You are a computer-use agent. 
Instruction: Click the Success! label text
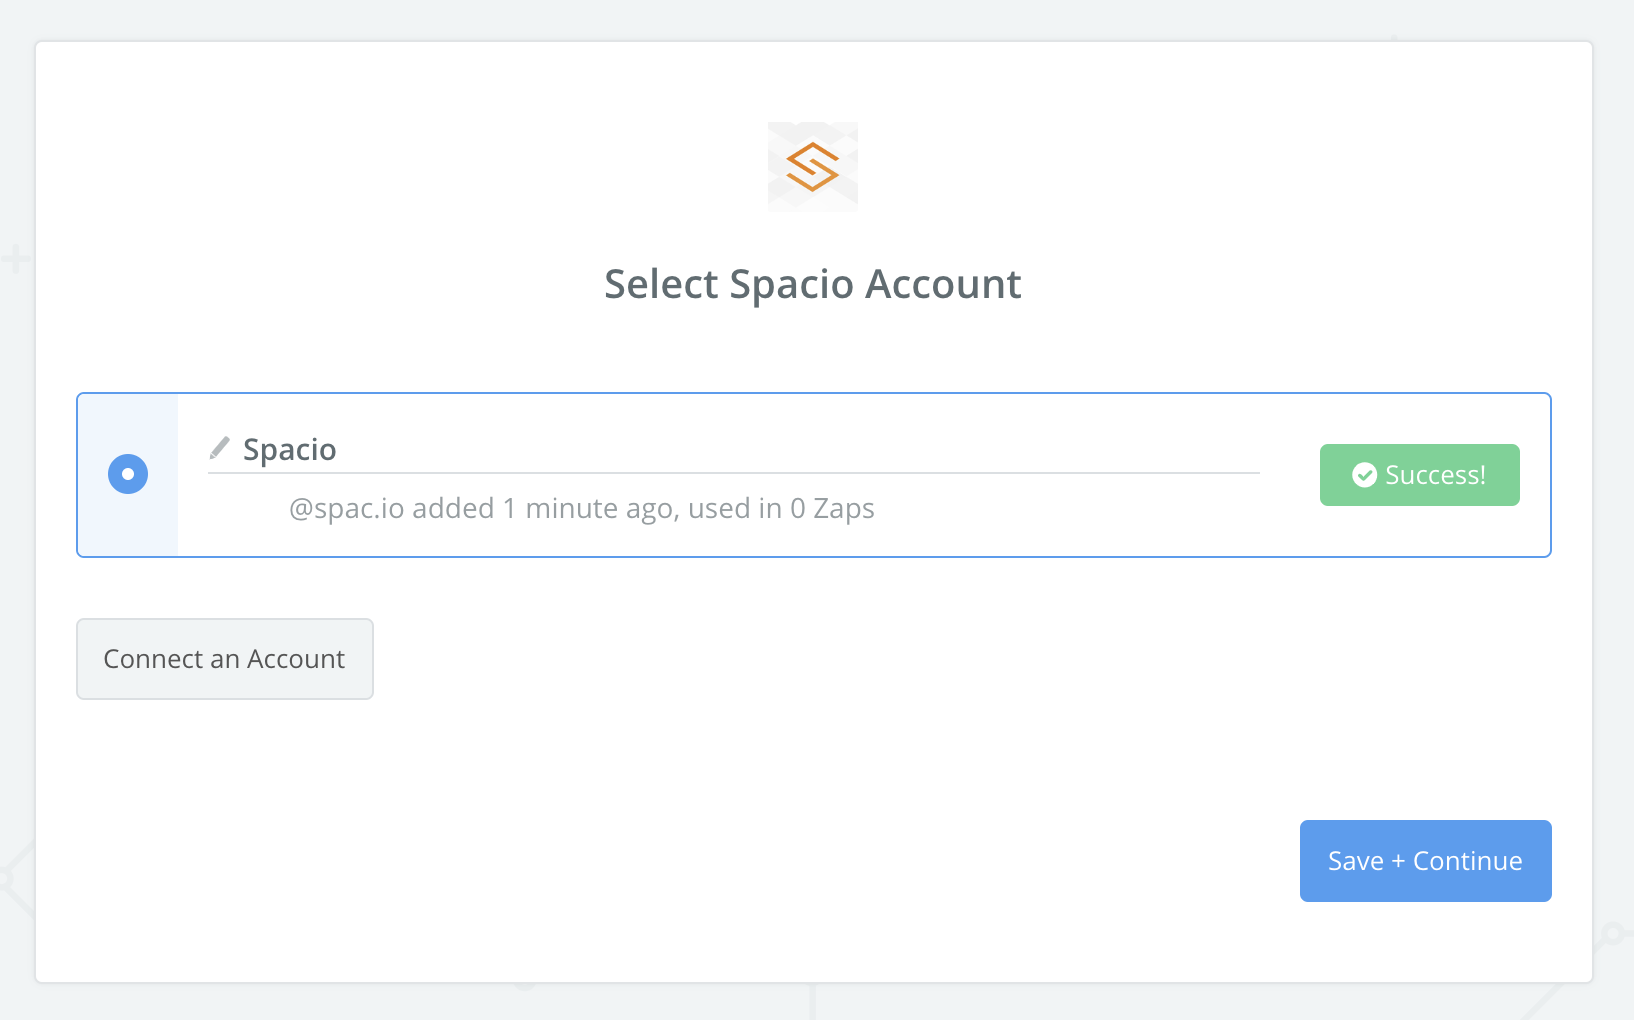[x=1435, y=475]
